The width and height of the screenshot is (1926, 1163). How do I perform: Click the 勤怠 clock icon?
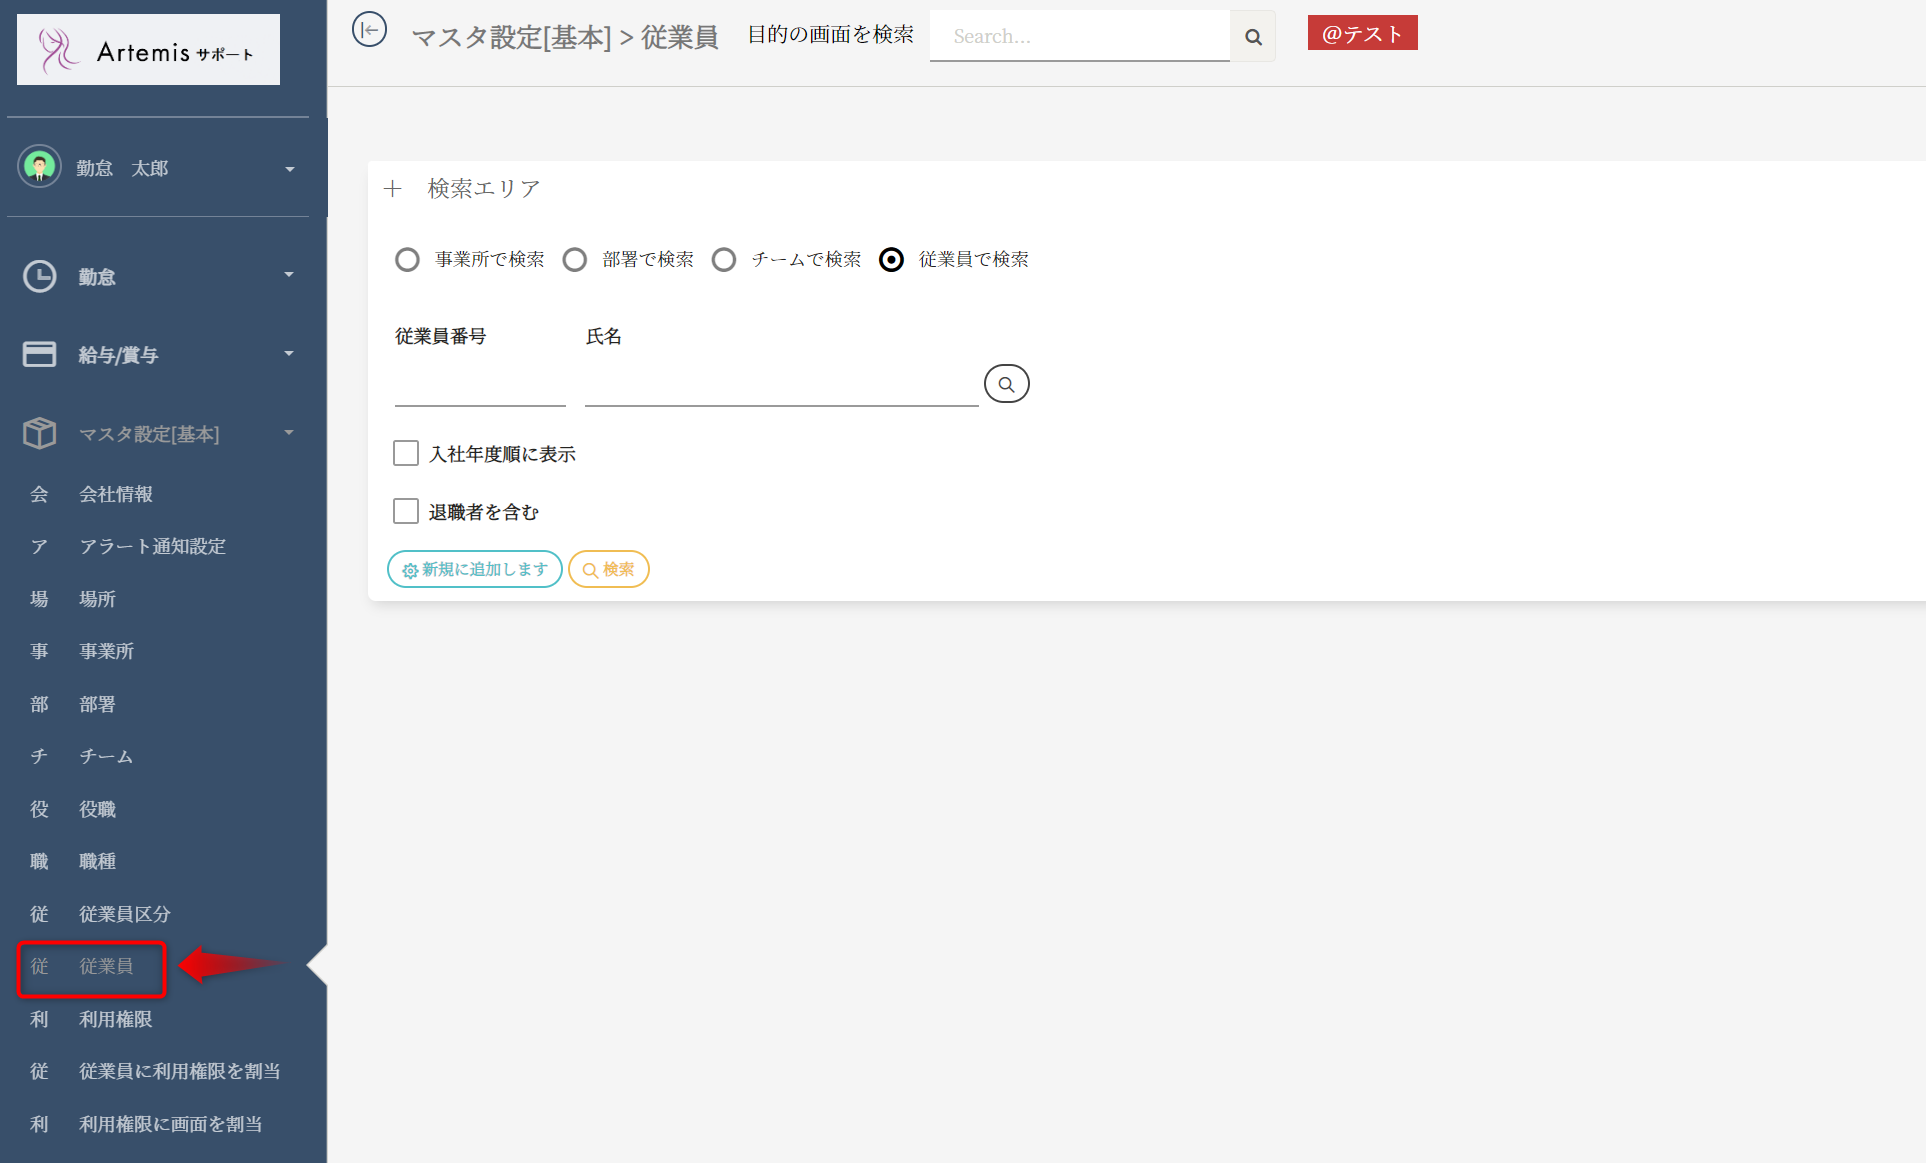coord(40,276)
